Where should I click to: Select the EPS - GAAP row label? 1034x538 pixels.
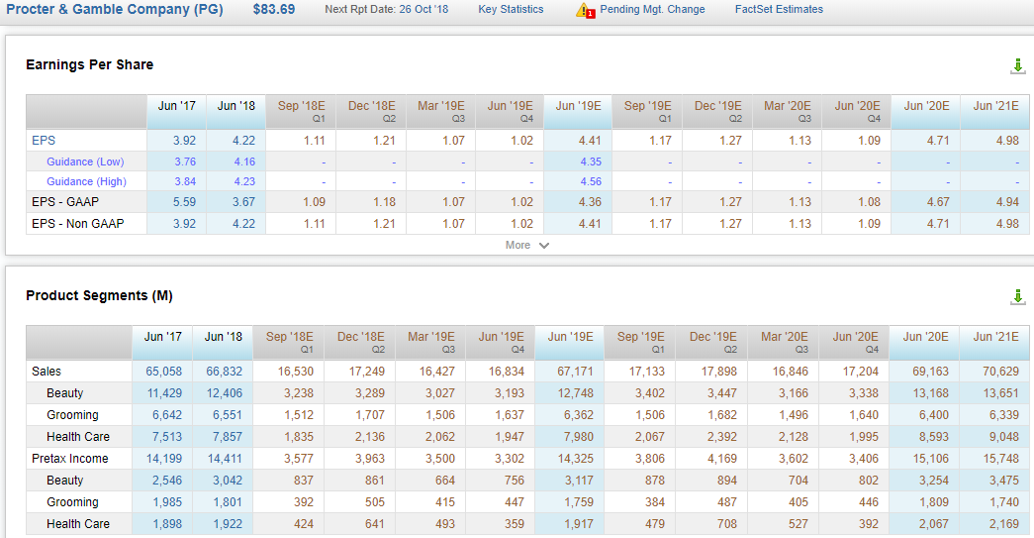65,202
